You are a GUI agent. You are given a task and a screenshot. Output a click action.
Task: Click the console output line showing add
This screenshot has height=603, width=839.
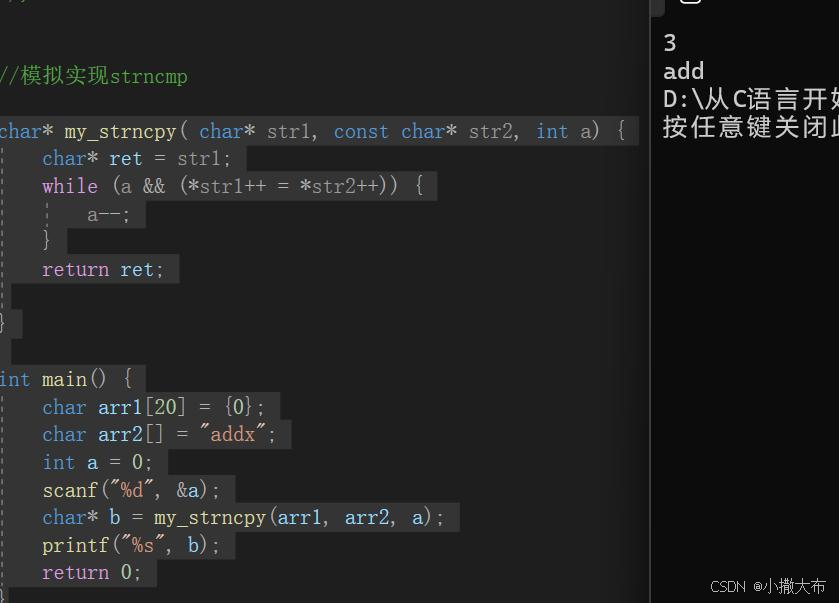682,70
